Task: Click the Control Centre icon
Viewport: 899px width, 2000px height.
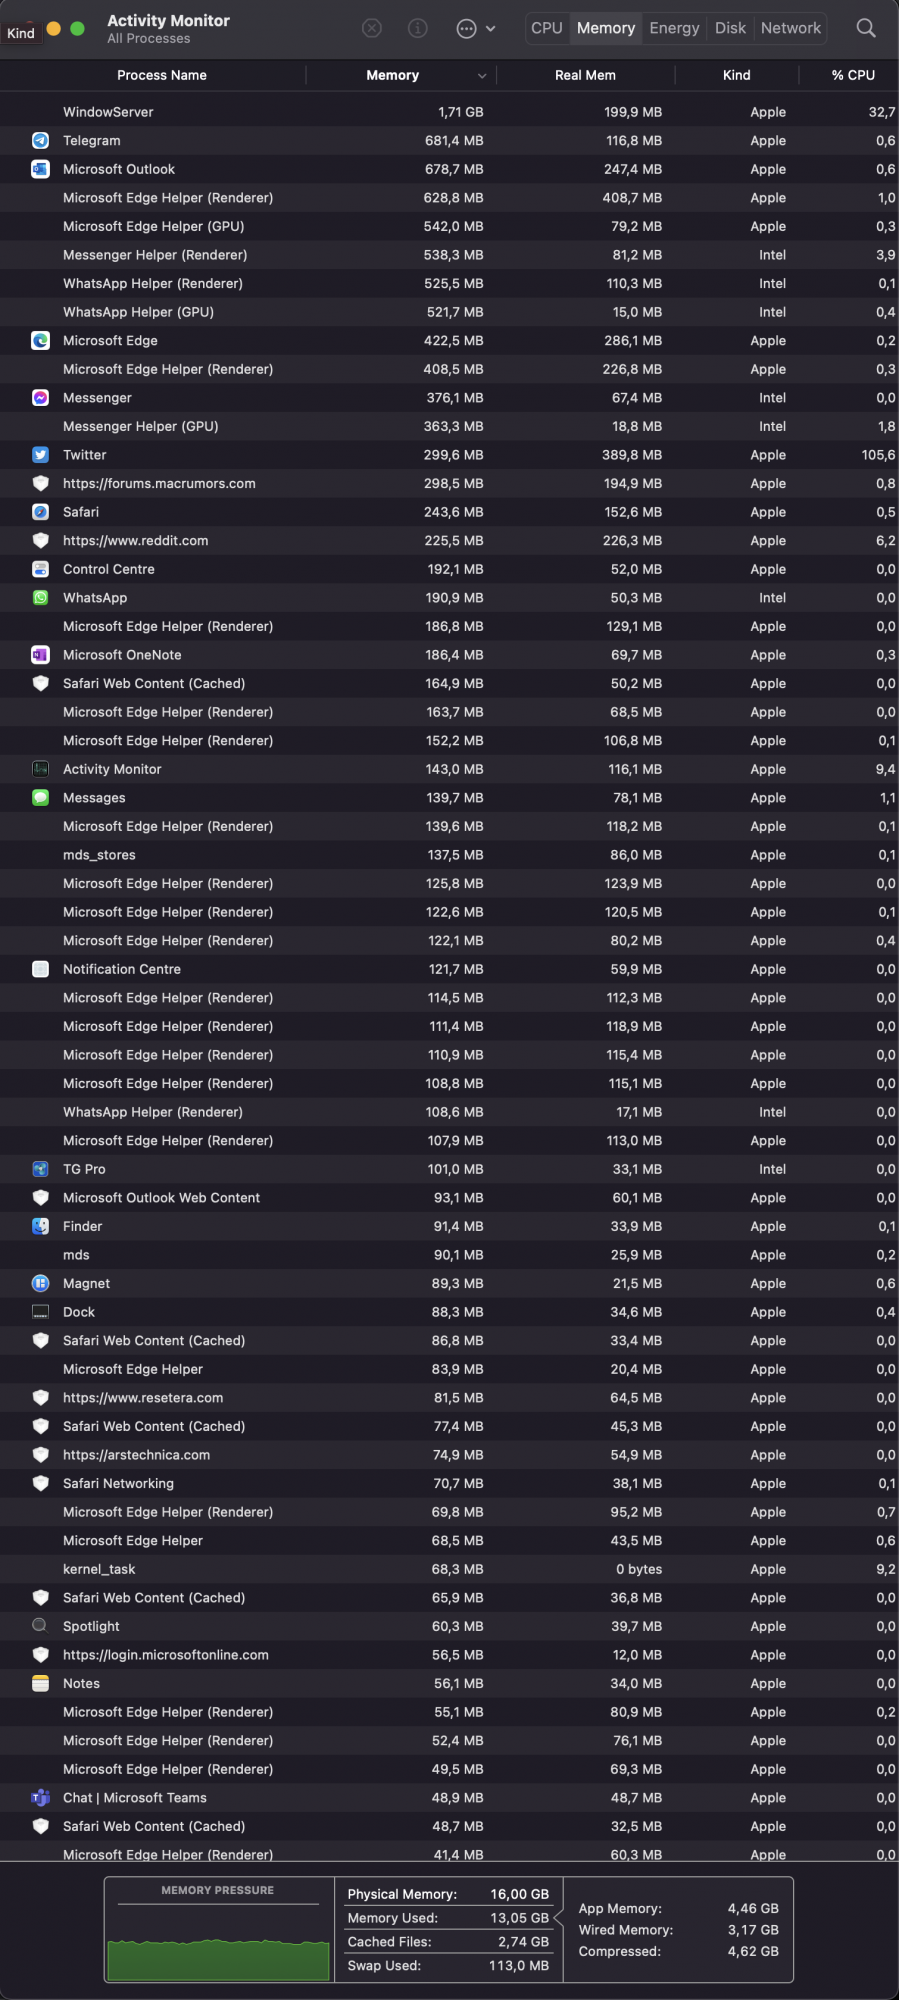Action: tap(40, 569)
